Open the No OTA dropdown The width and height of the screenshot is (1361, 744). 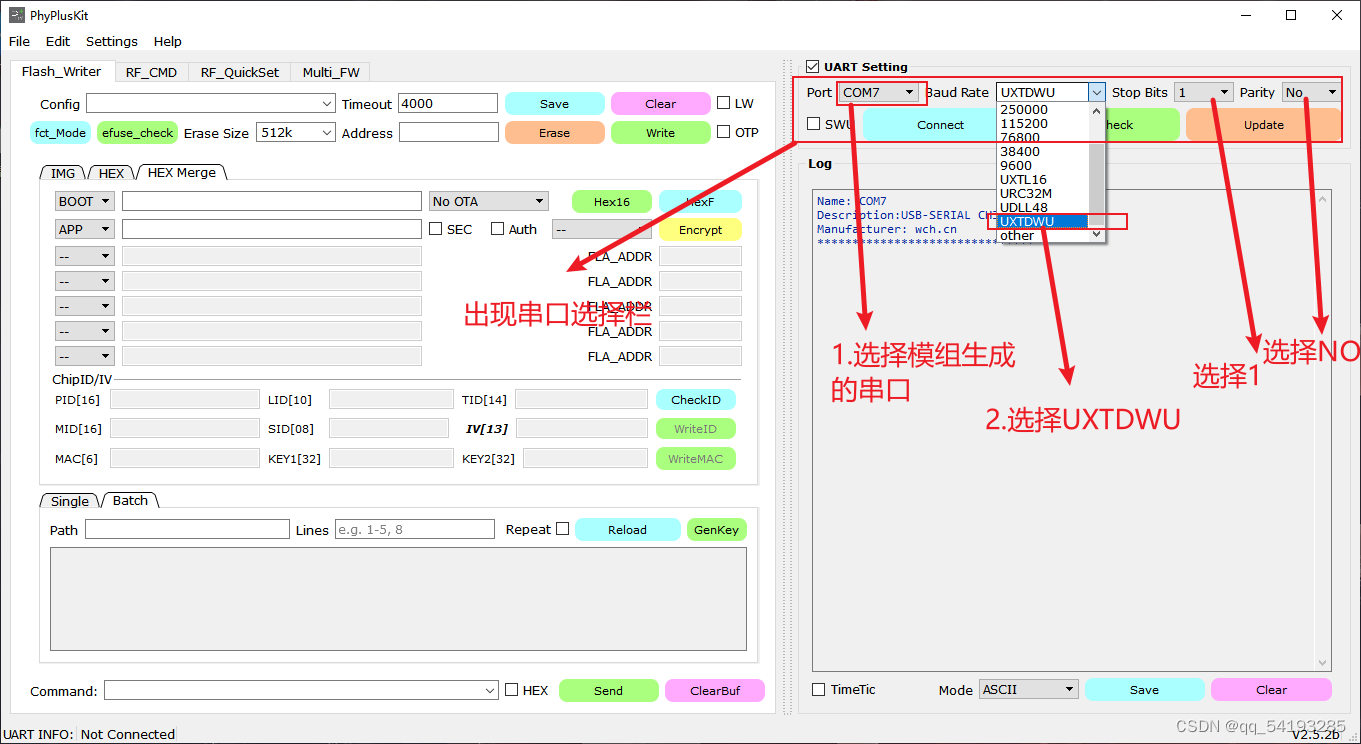(x=489, y=201)
